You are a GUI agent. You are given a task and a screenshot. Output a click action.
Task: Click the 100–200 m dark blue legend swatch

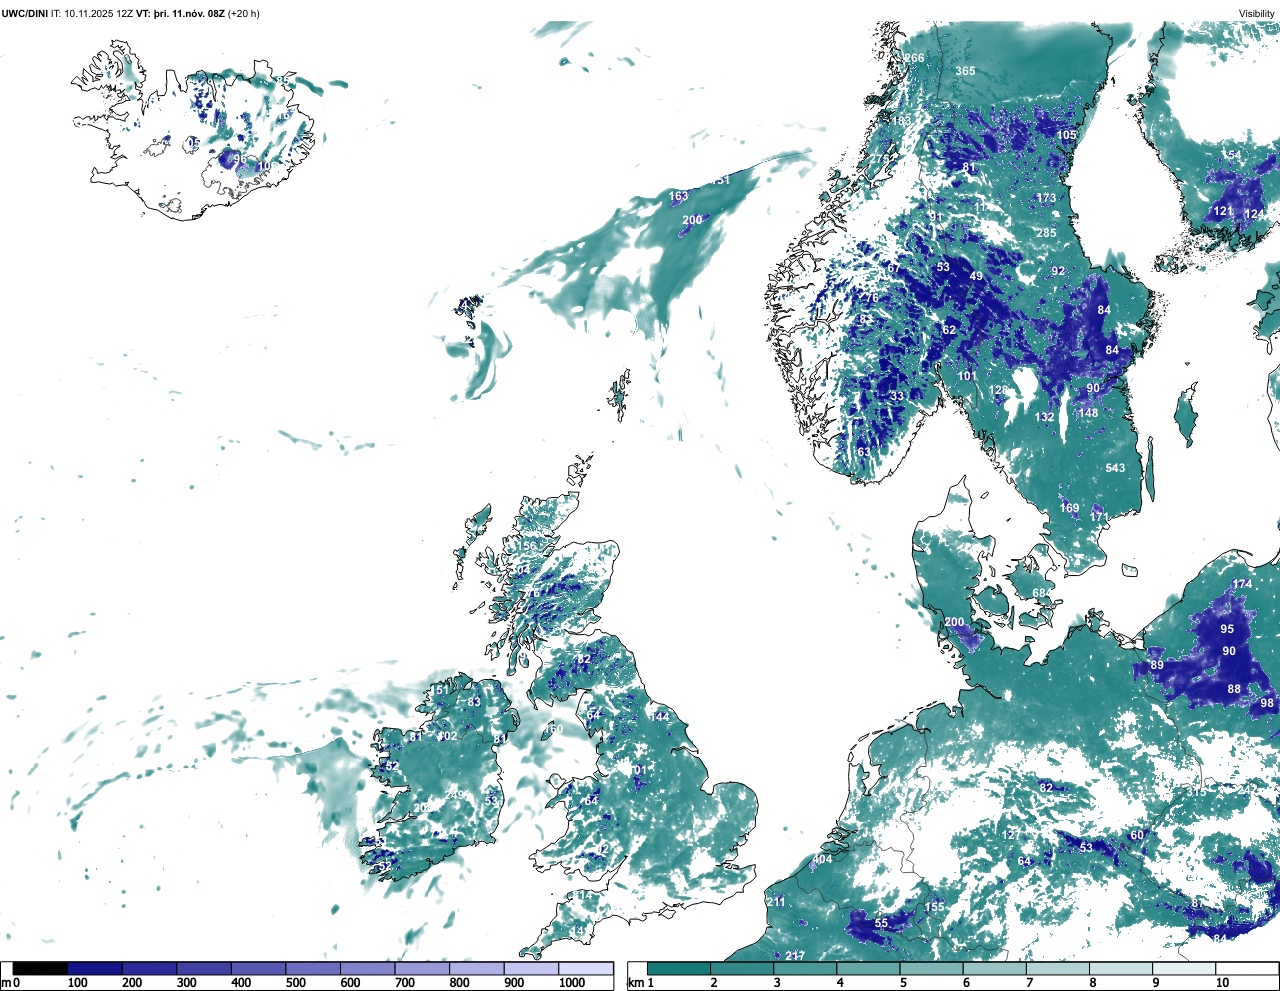tap(95, 968)
